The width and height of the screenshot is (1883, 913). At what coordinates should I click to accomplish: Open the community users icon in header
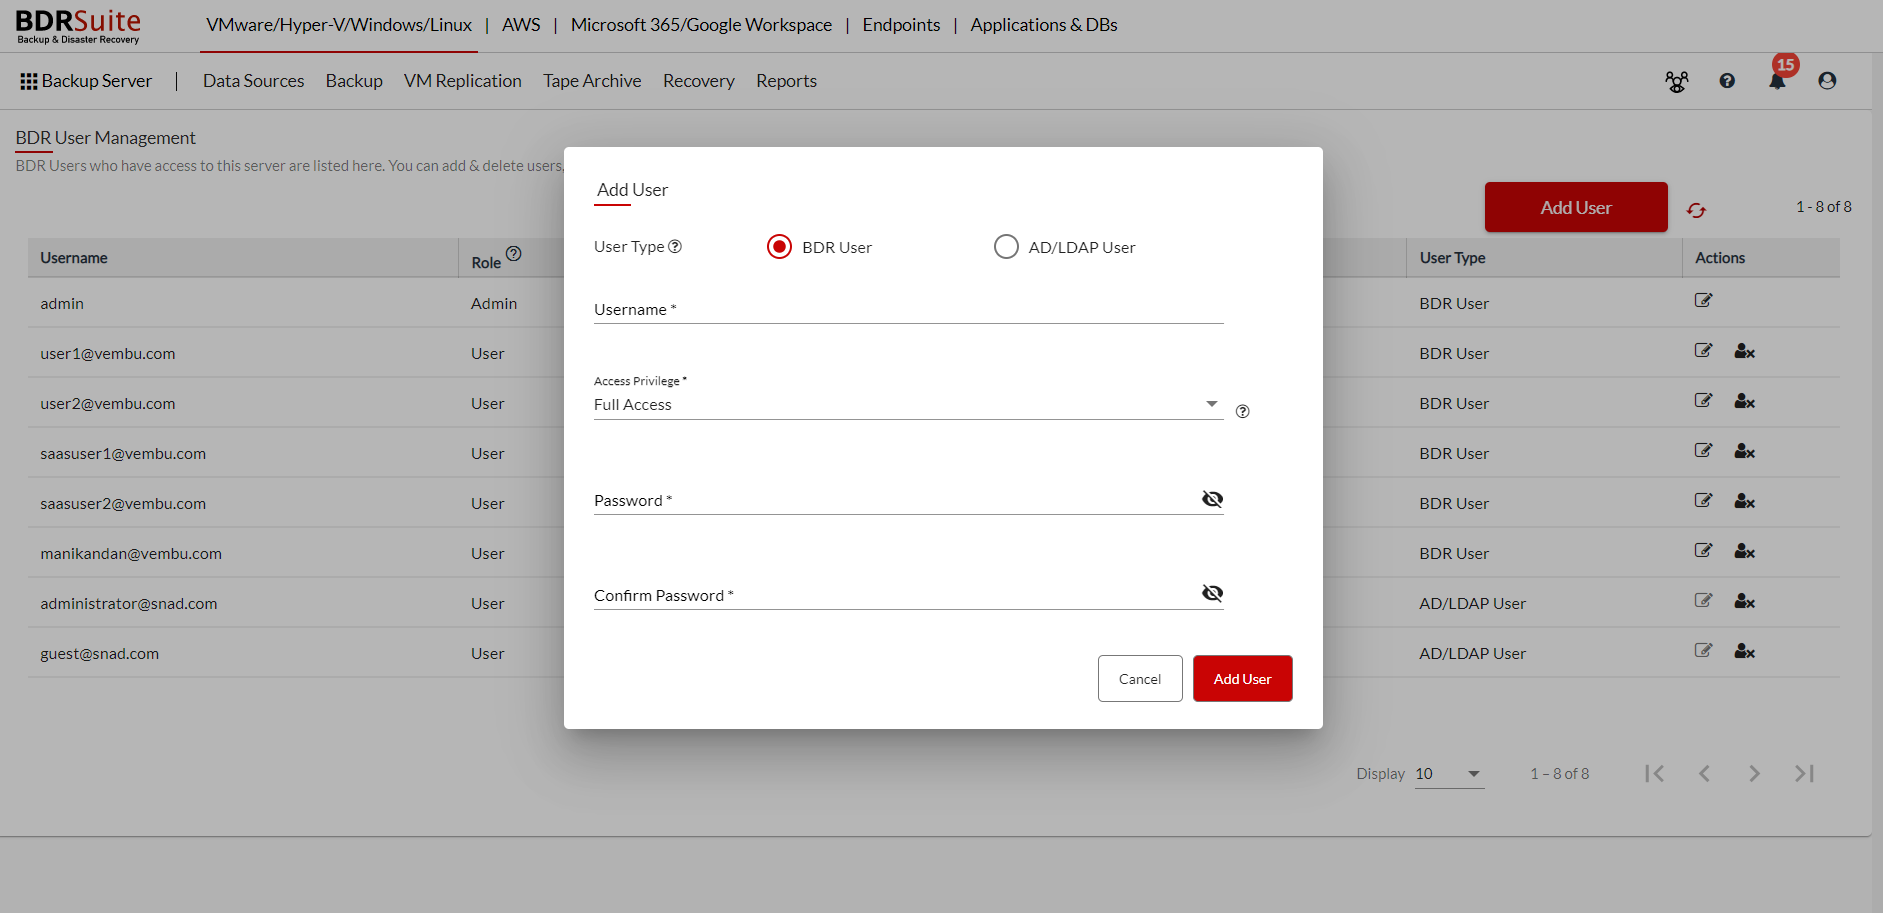[x=1677, y=81]
